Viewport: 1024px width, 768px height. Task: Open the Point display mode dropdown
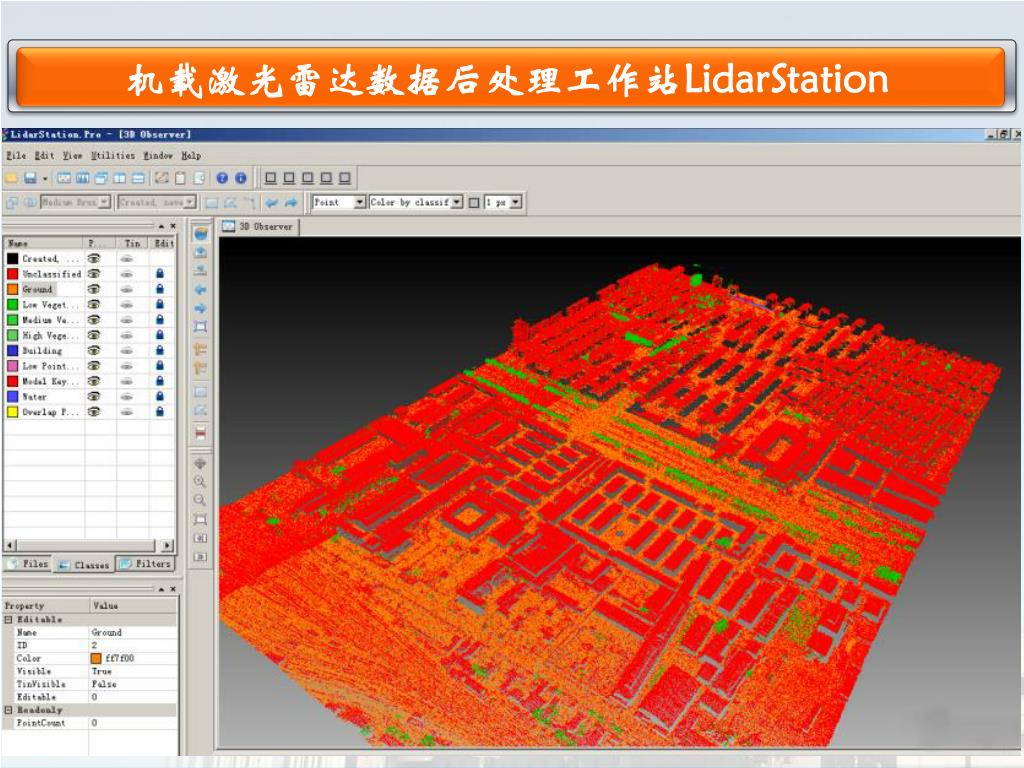click(359, 202)
